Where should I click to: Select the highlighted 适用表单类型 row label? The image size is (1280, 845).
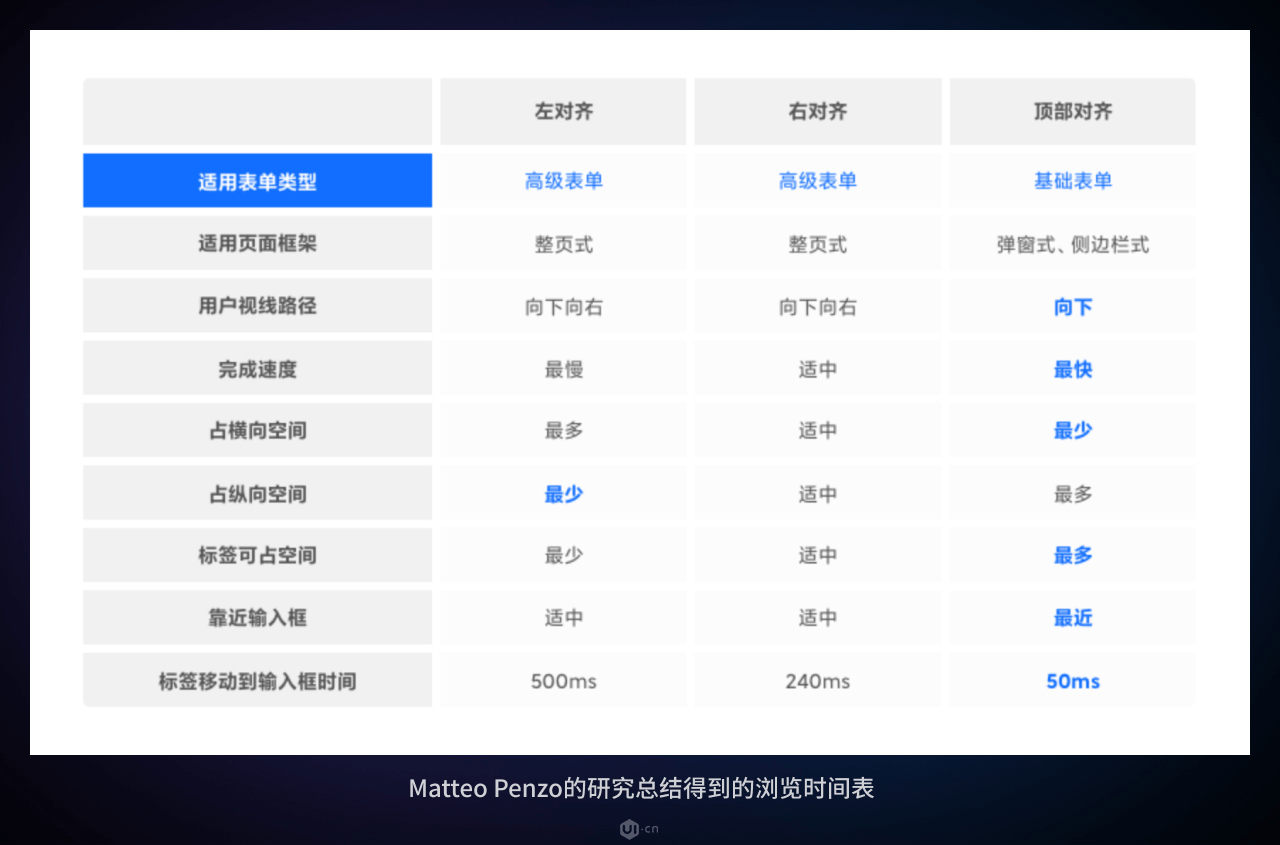coord(257,181)
